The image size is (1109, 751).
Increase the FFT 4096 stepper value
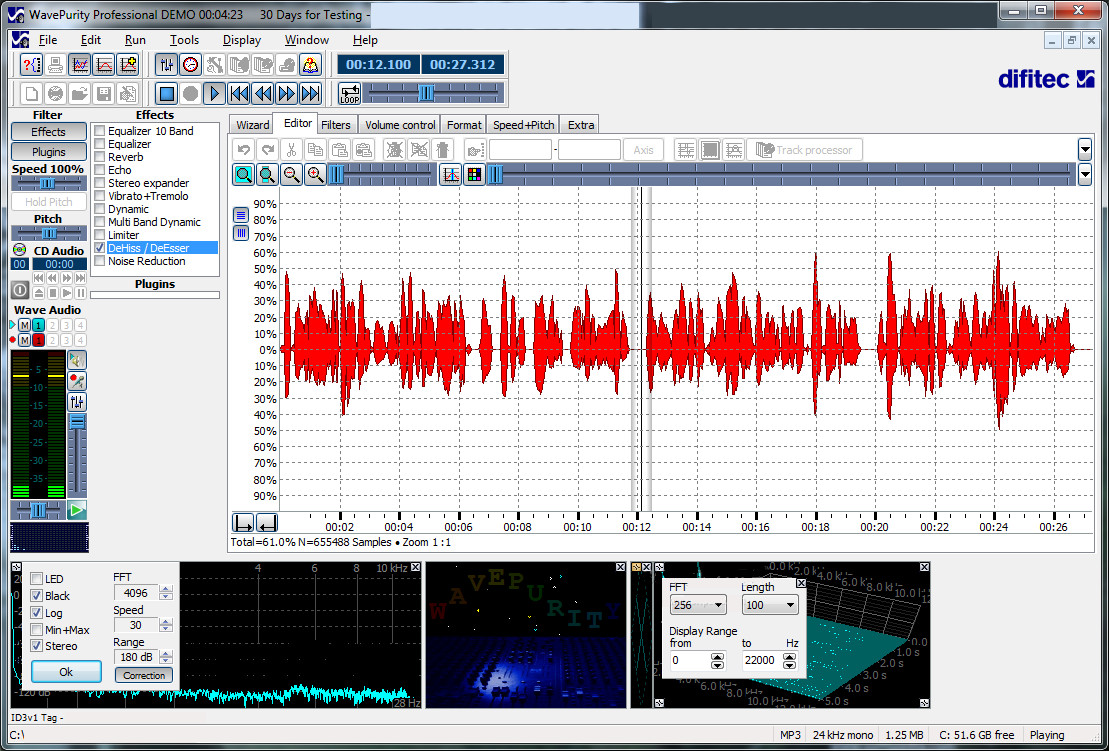pos(166,589)
